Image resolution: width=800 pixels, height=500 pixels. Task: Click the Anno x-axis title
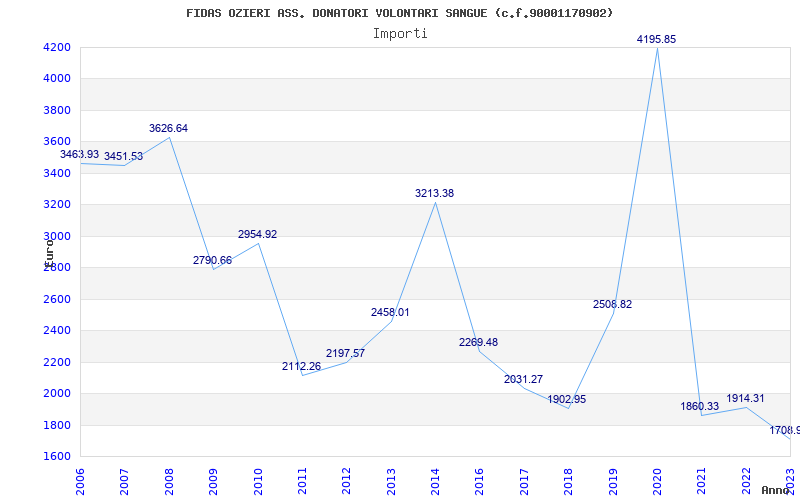point(775,490)
